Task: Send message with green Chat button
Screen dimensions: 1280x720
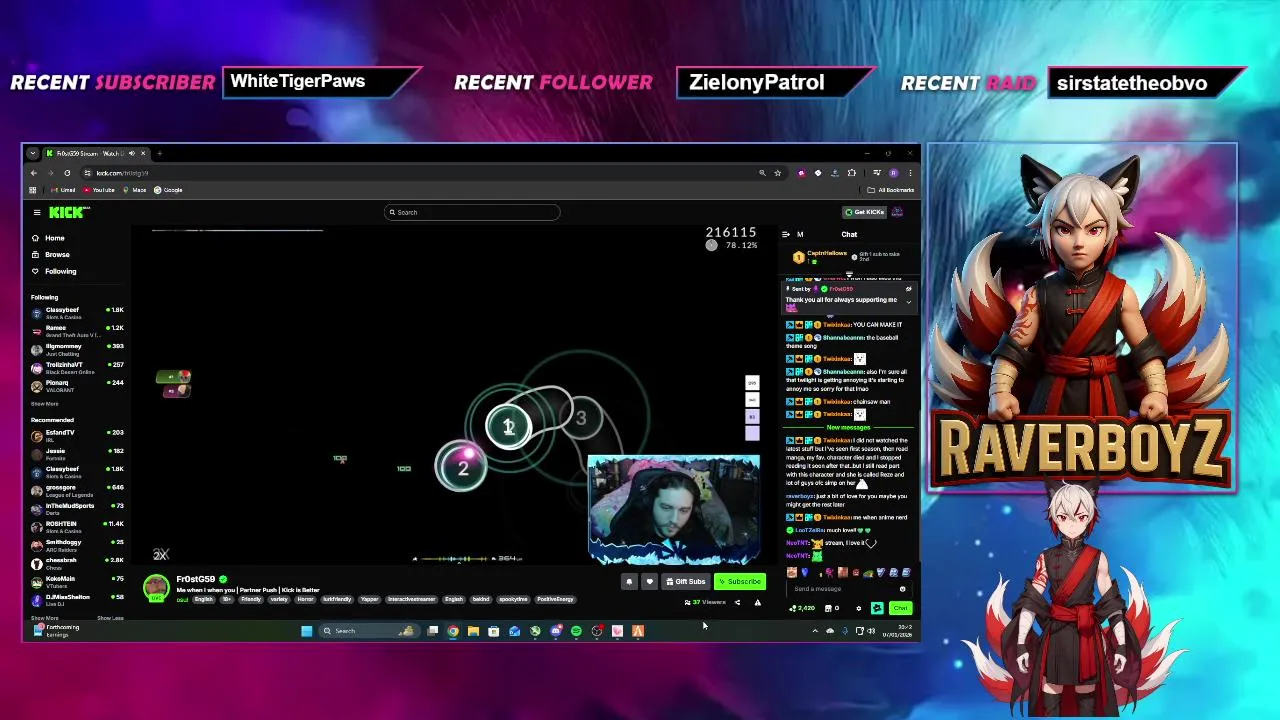Action: tap(900, 608)
